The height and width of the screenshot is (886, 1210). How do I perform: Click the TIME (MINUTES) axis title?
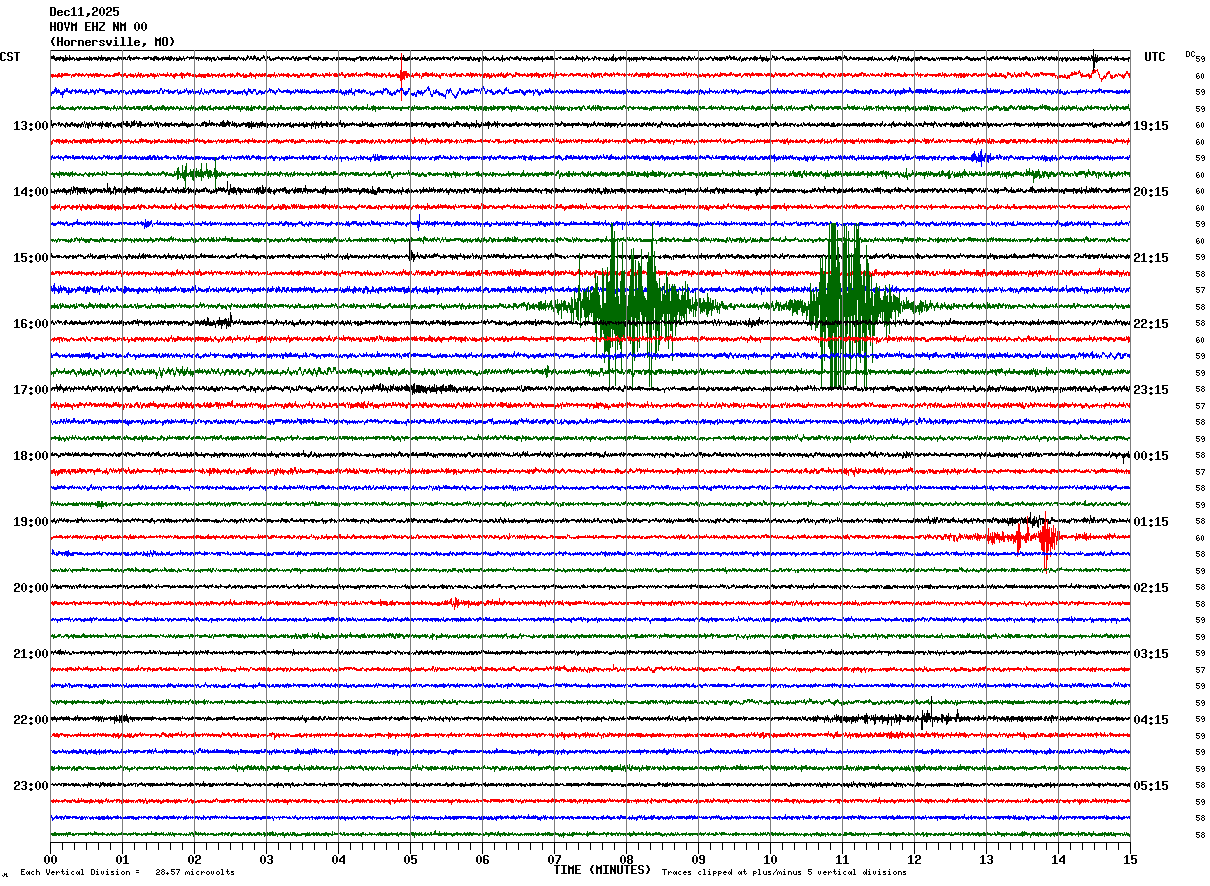click(602, 870)
